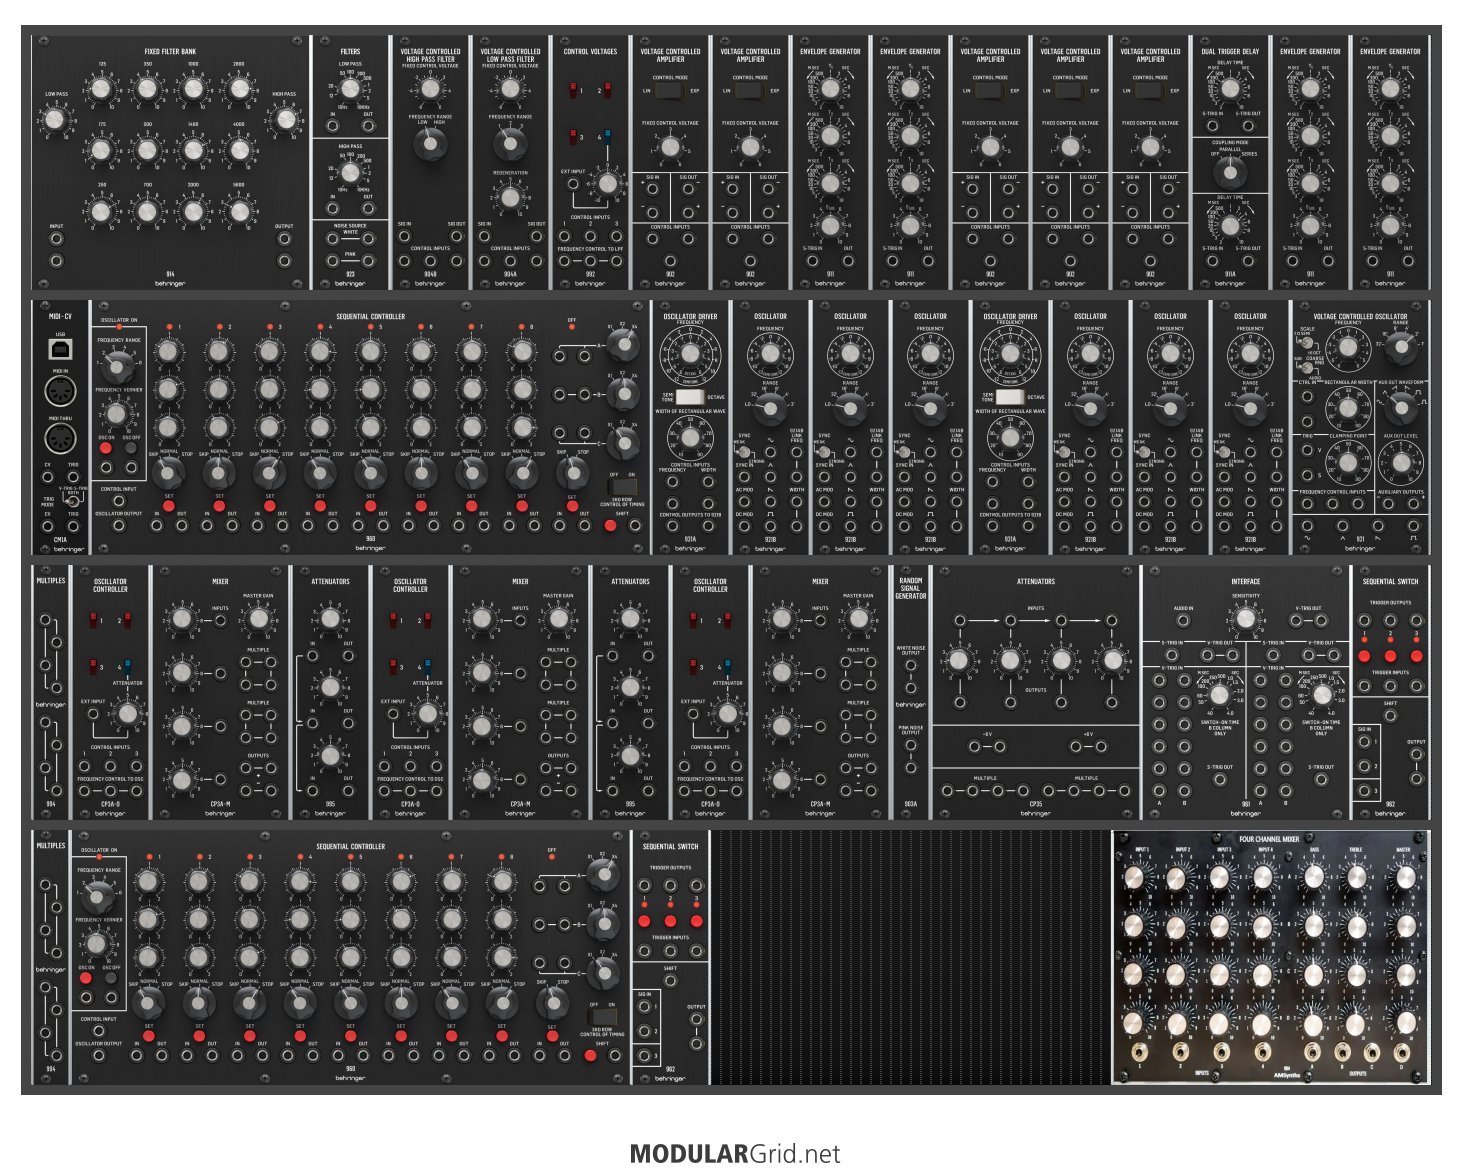Adjust Sensitivity knob on 961 Interface module
1472x1175 pixels.
(x=1245, y=619)
